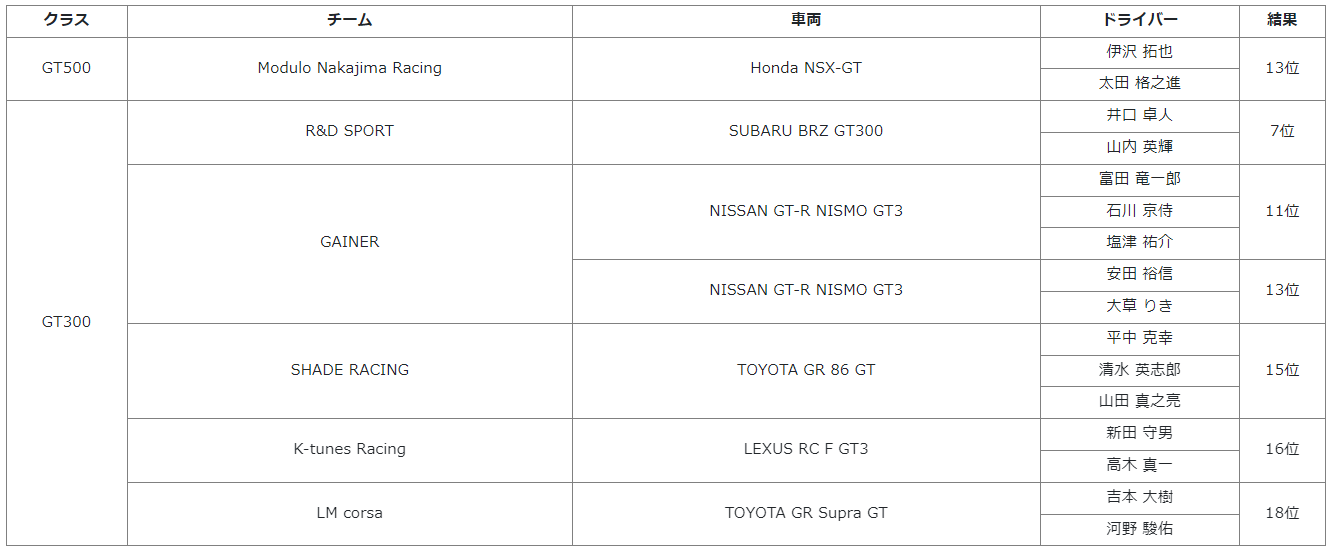Image resolution: width=1340 pixels, height=551 pixels.
Task: Click the 18位 result cell
Action: point(1281,513)
